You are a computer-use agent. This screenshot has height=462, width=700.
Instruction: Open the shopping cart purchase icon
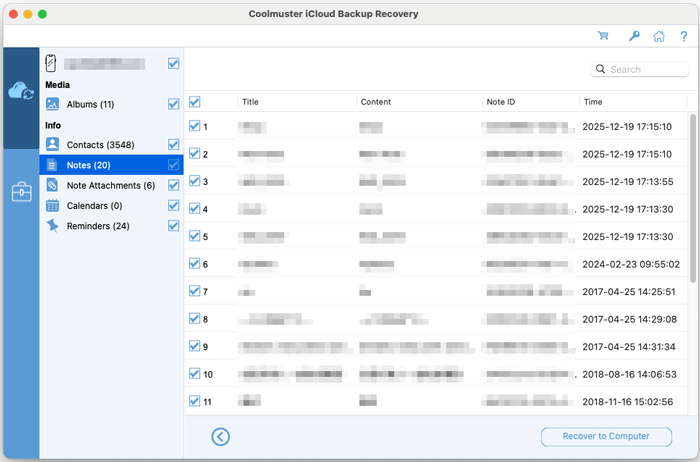click(x=603, y=36)
